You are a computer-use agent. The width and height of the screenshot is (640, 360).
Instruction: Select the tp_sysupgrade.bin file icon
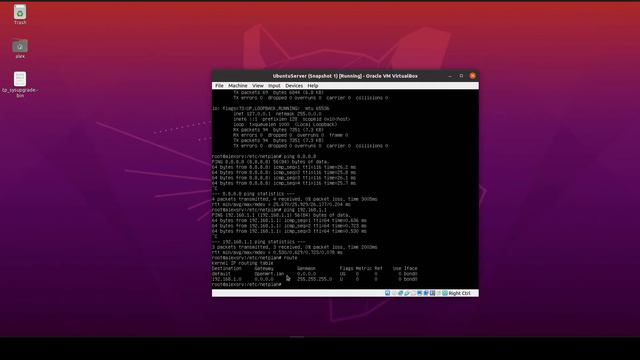click(x=20, y=84)
